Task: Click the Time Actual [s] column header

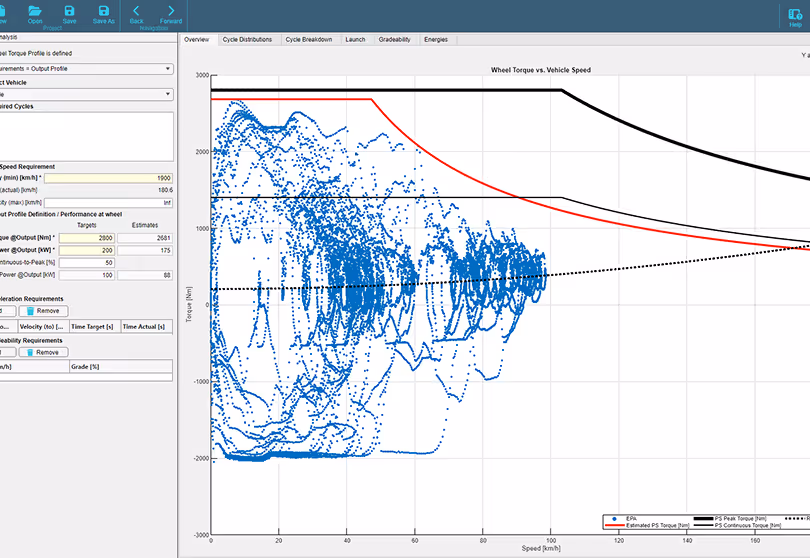Action: coord(147,327)
